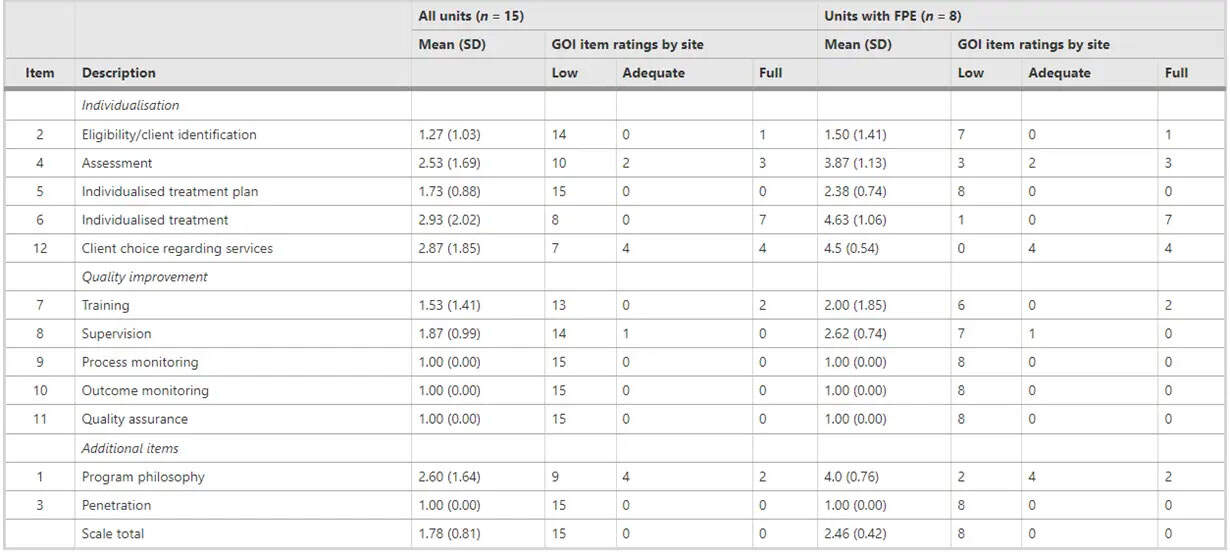The height and width of the screenshot is (552, 1230).
Task: Click the 'Supervision' row label
Action: 117,334
